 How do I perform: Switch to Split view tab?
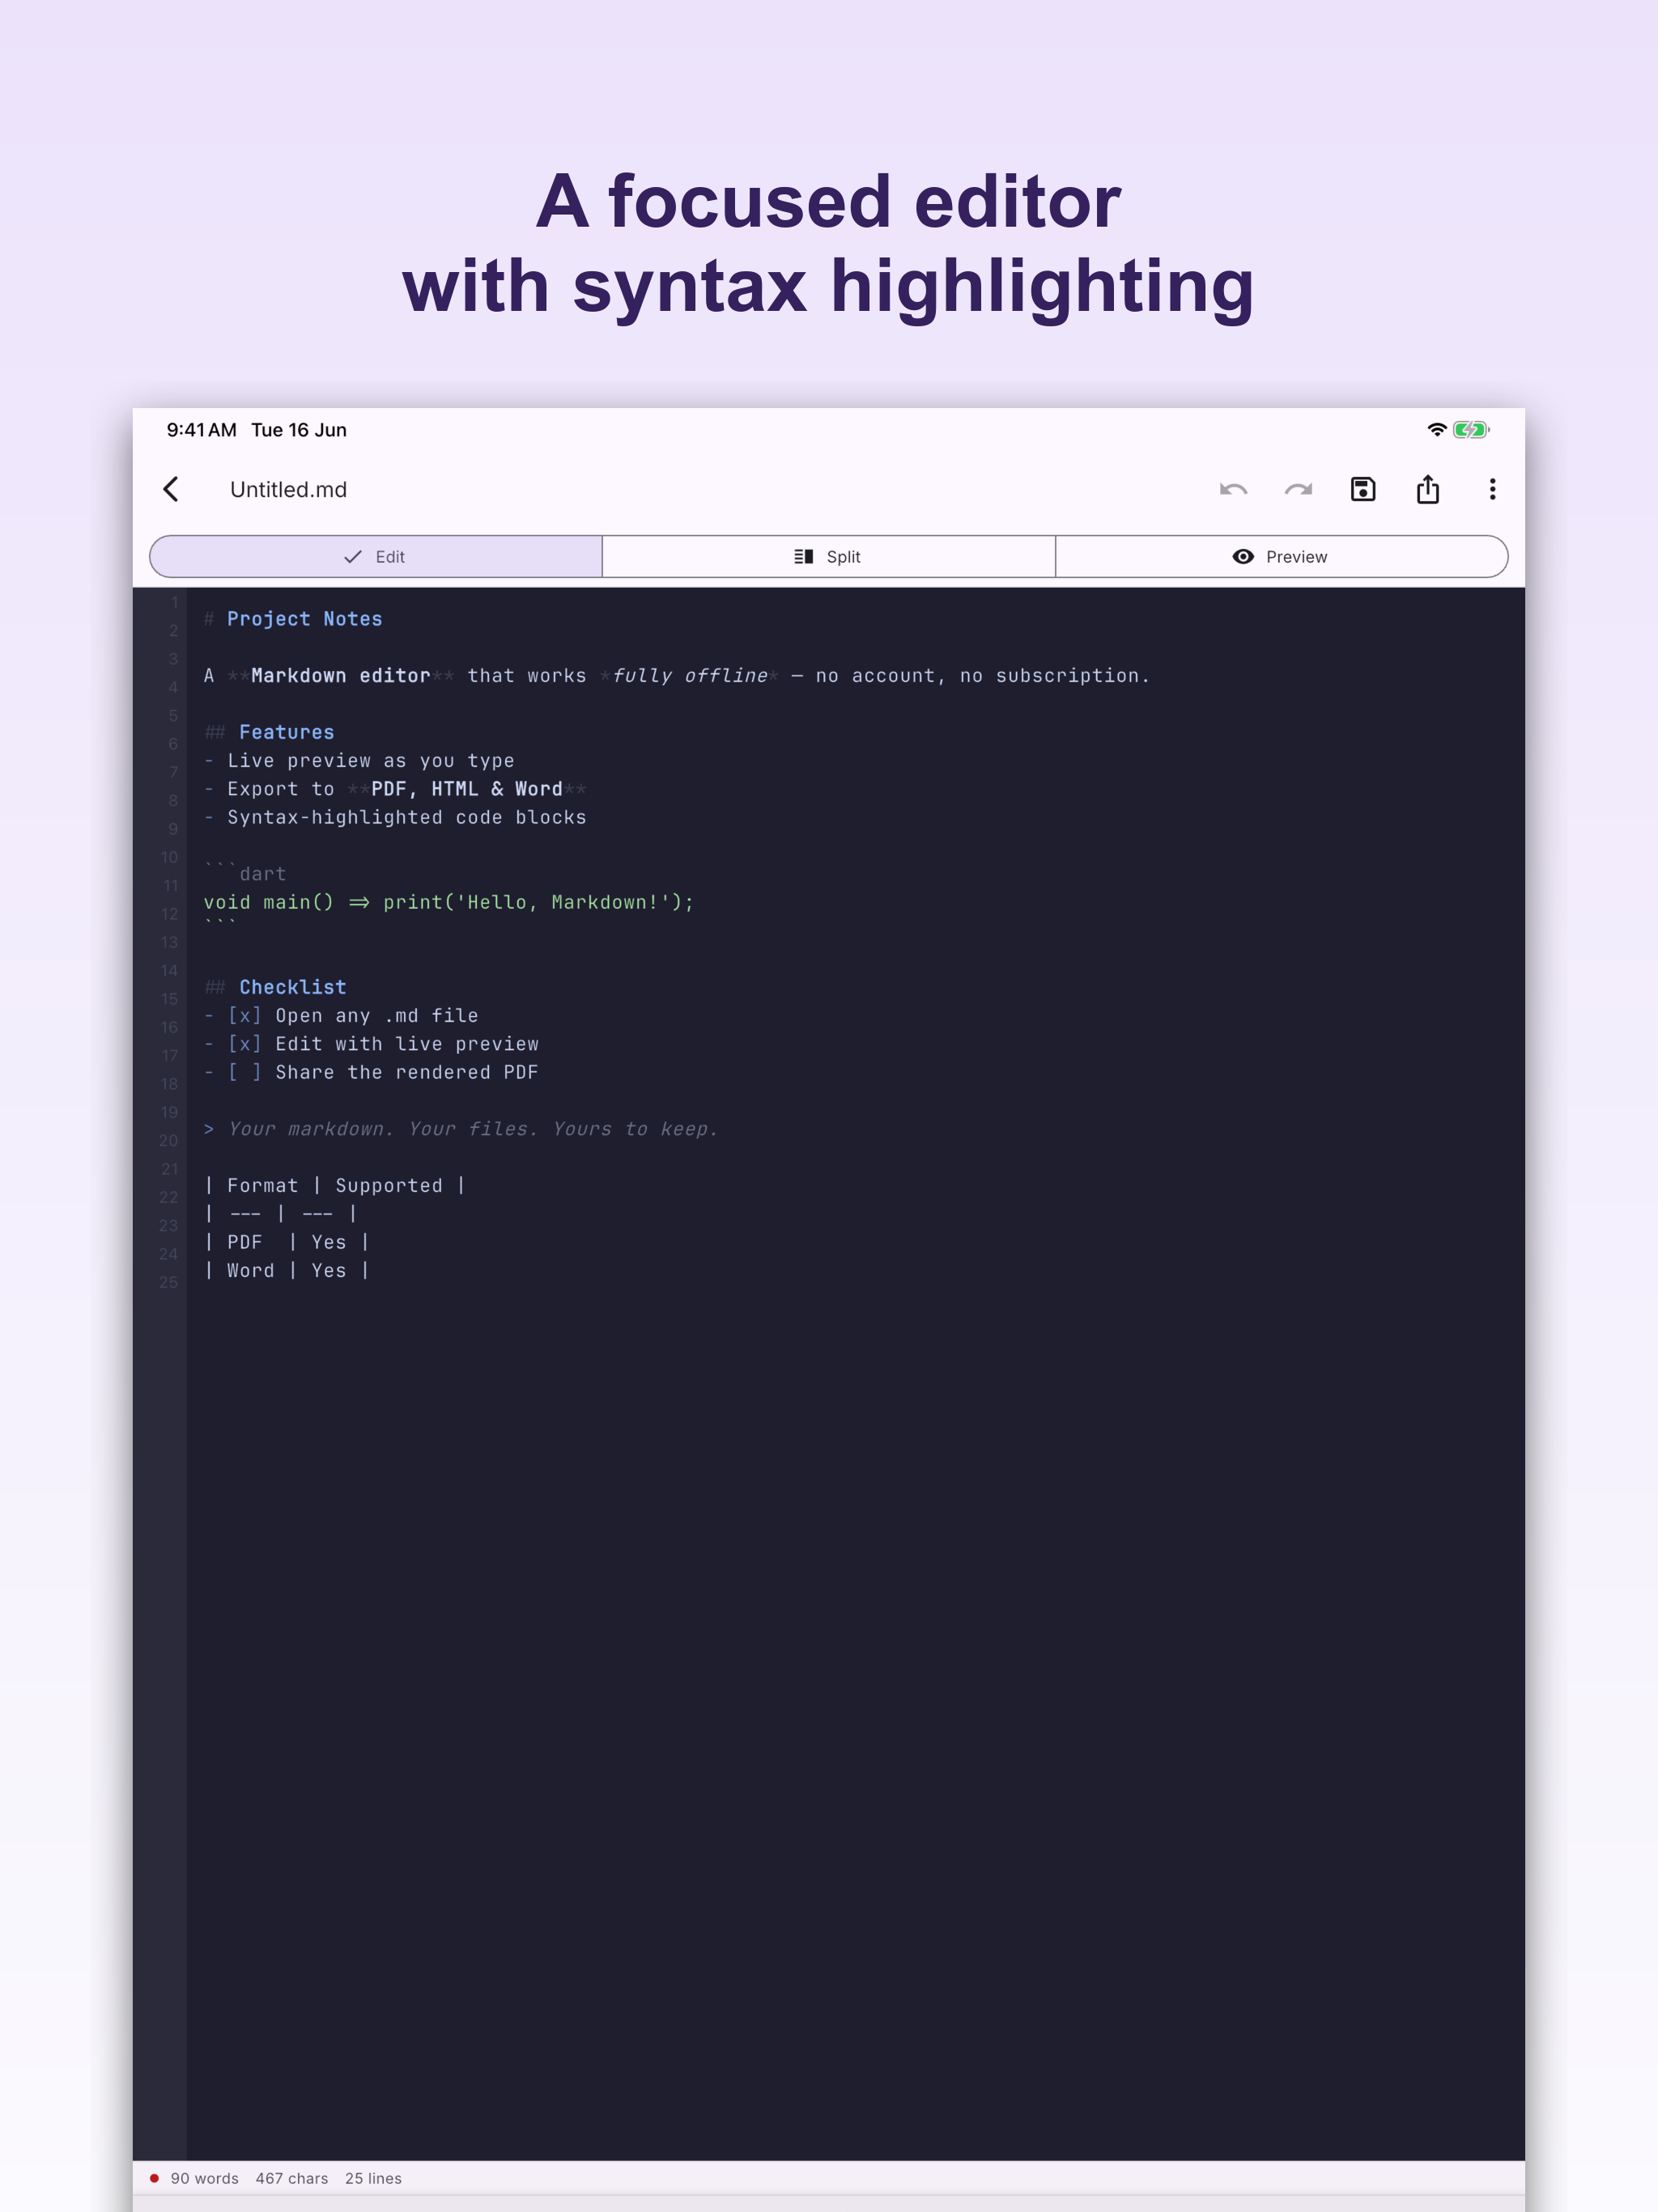[x=828, y=557]
